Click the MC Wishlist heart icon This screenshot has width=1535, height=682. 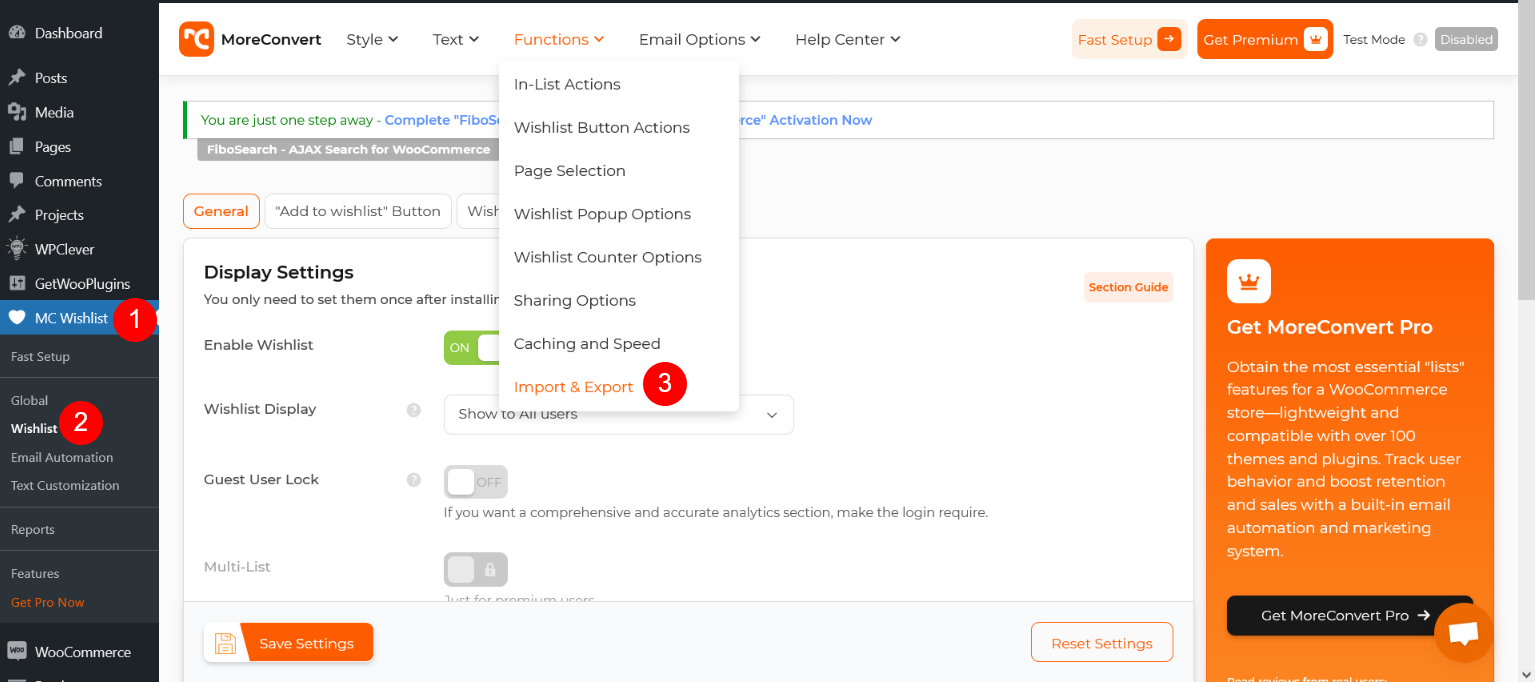(16, 318)
